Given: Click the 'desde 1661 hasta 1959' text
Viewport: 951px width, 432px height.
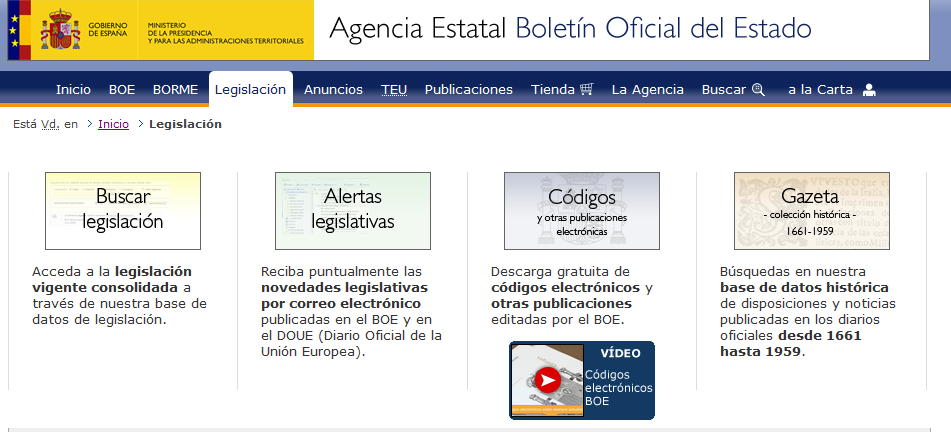Looking at the screenshot, I should coord(791,343).
